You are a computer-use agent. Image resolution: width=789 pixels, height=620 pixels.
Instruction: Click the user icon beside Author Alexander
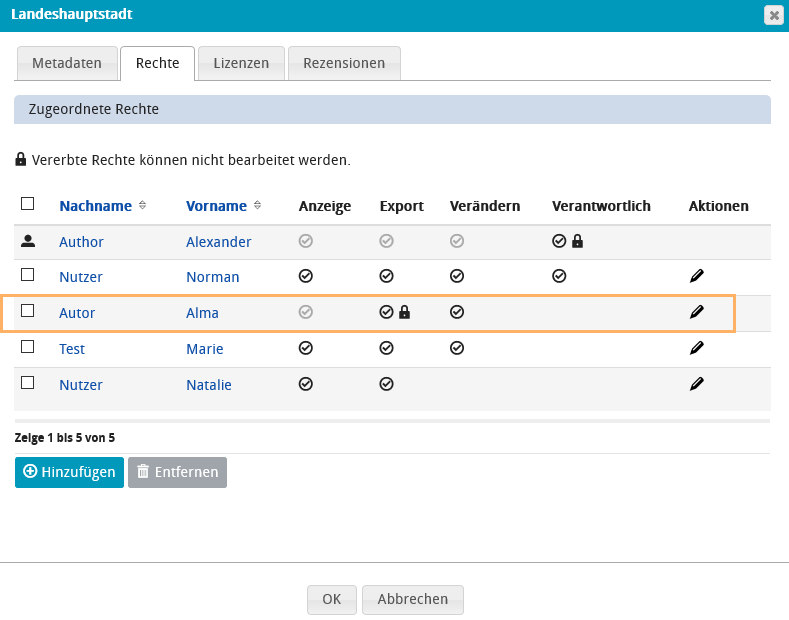(28, 241)
